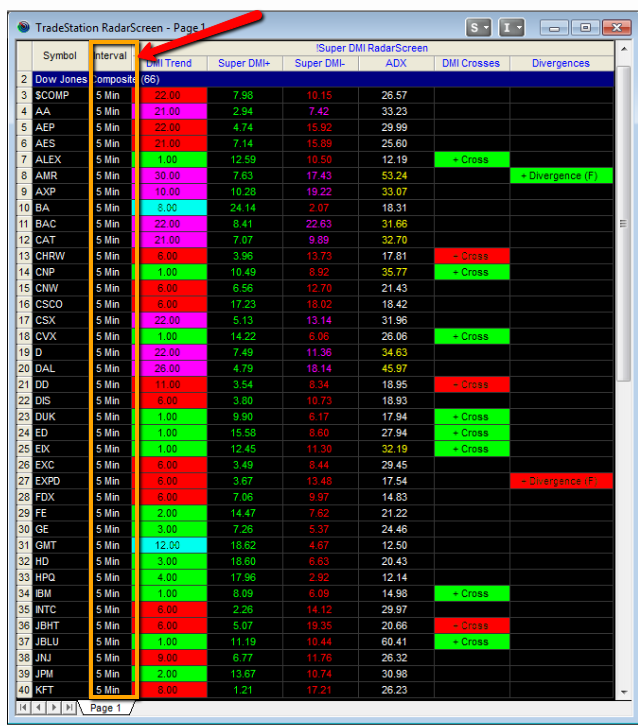
Task: Click the + Cross cell for IBM
Action: pos(472,594)
